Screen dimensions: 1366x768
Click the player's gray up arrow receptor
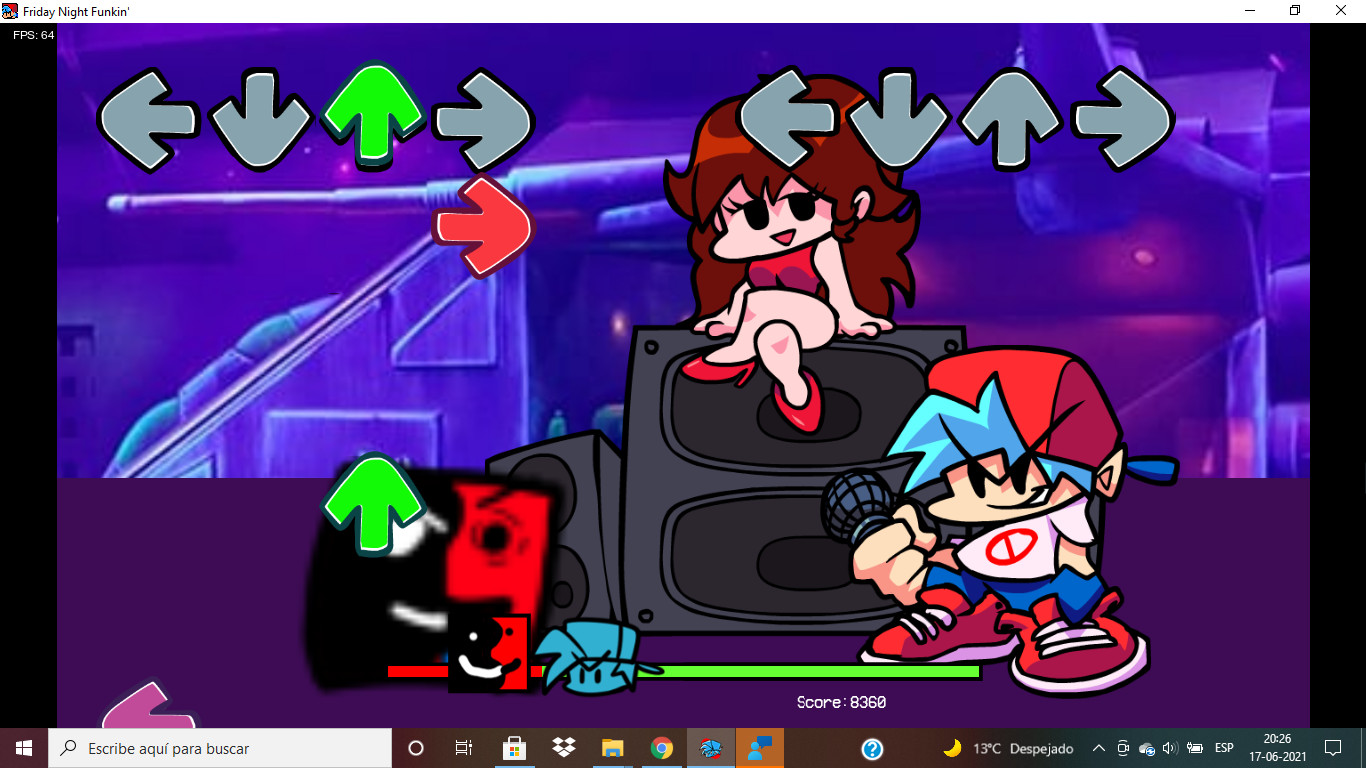tap(1008, 120)
